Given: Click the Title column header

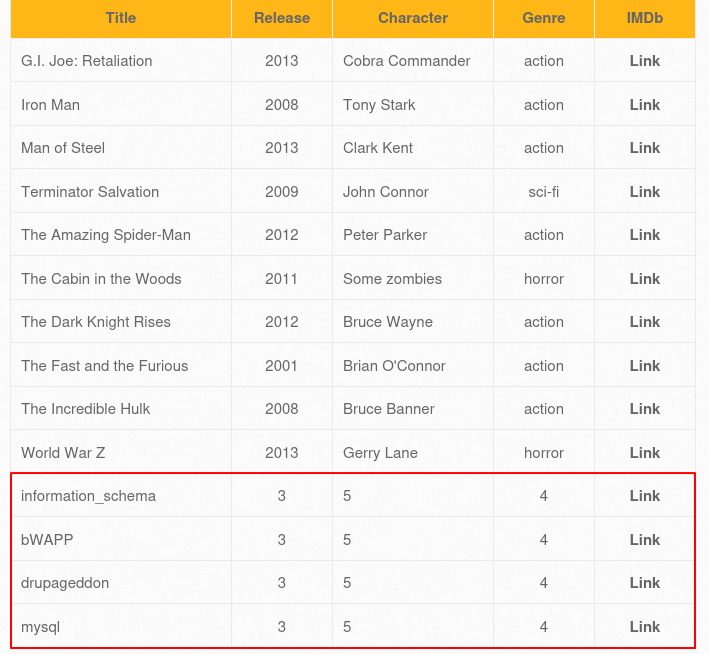Looking at the screenshot, I should 121,18.
